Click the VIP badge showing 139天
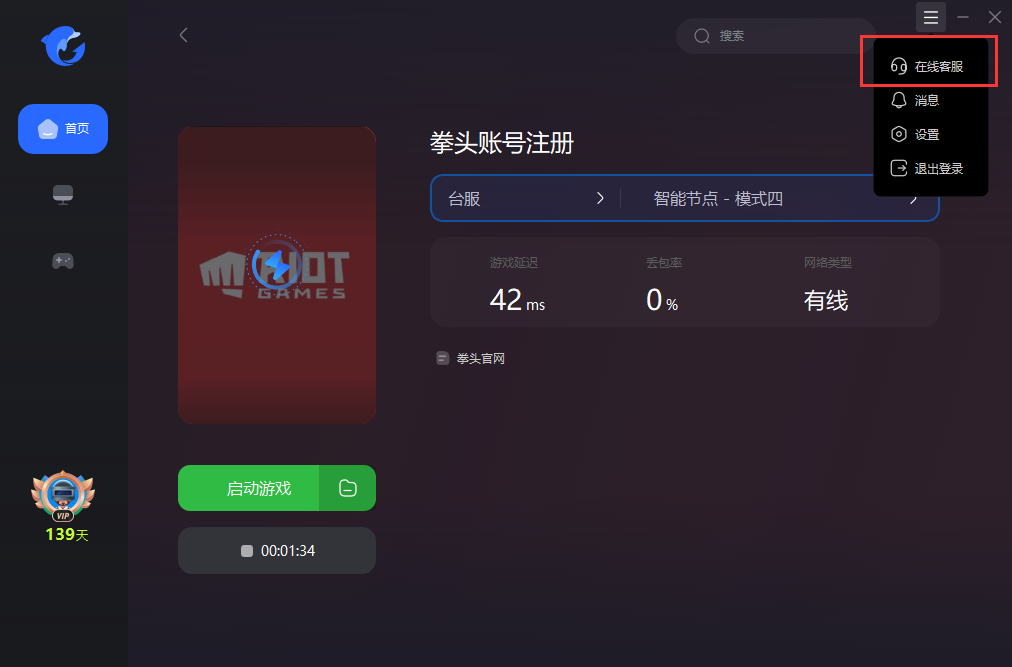 pyautogui.click(x=63, y=506)
